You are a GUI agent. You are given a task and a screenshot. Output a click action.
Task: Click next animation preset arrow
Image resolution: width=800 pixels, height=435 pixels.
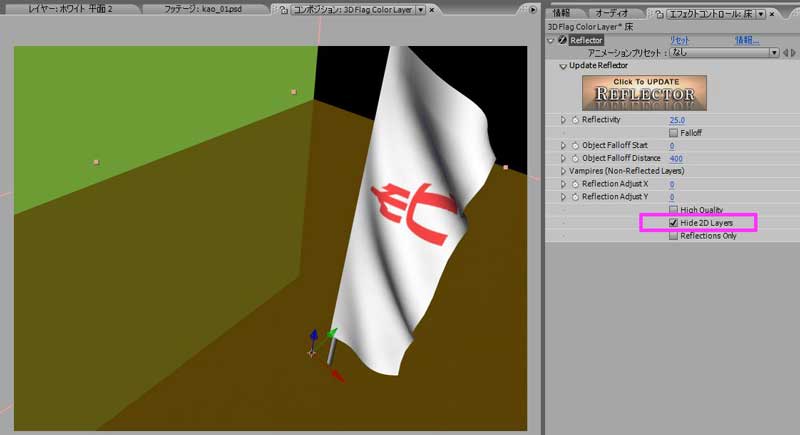793,53
